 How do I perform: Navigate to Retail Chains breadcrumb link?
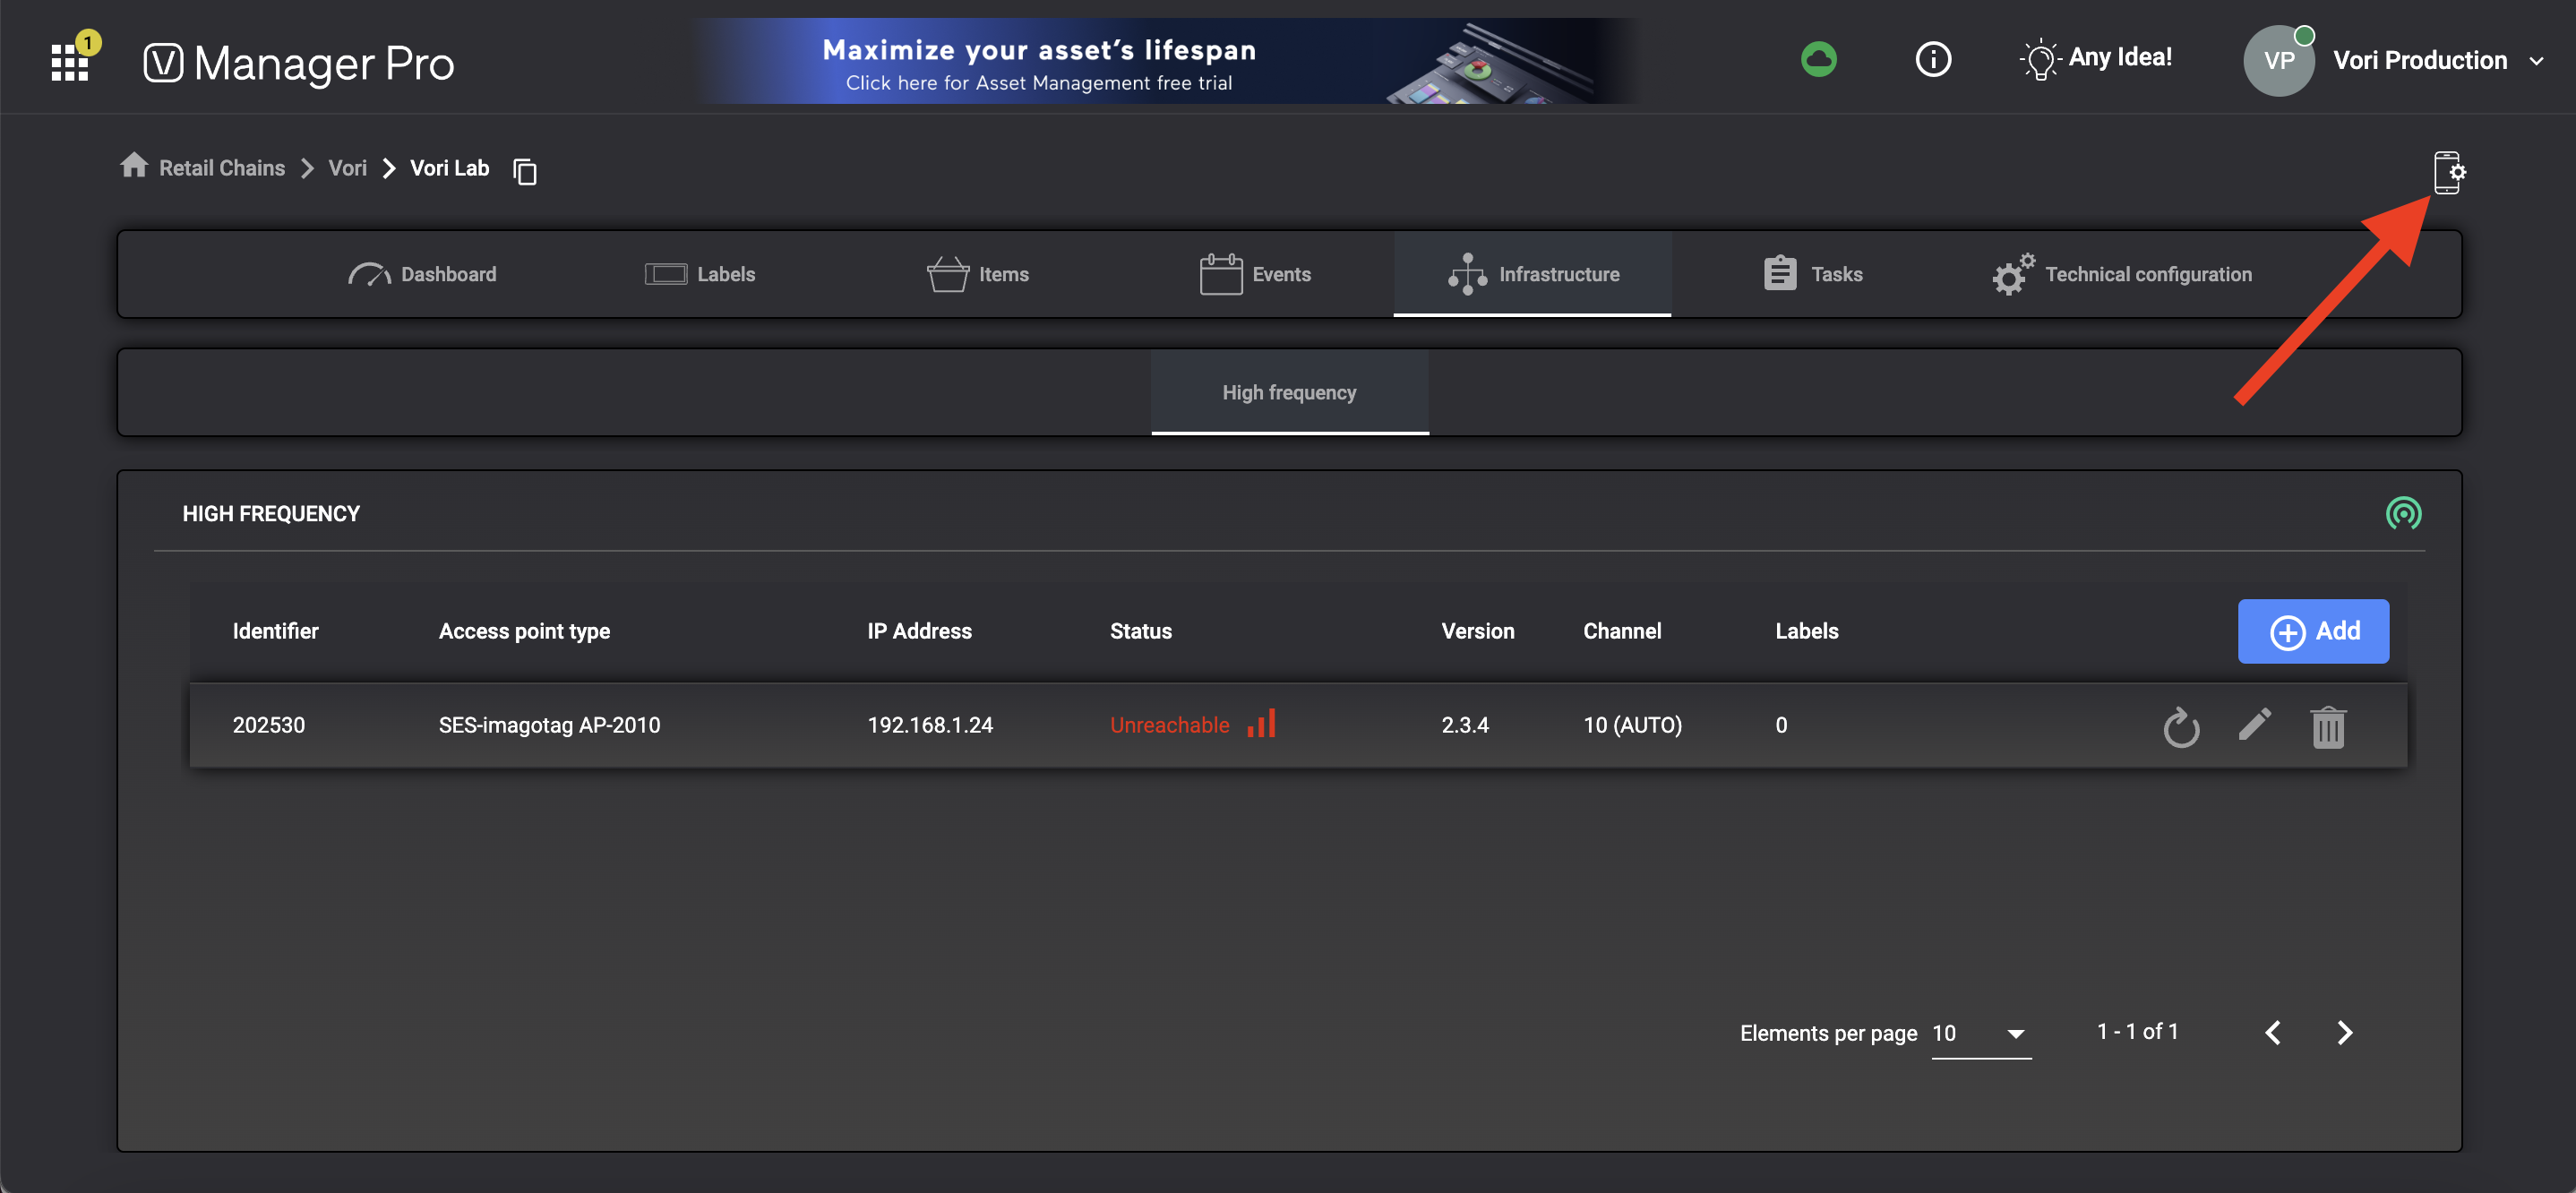[221, 168]
